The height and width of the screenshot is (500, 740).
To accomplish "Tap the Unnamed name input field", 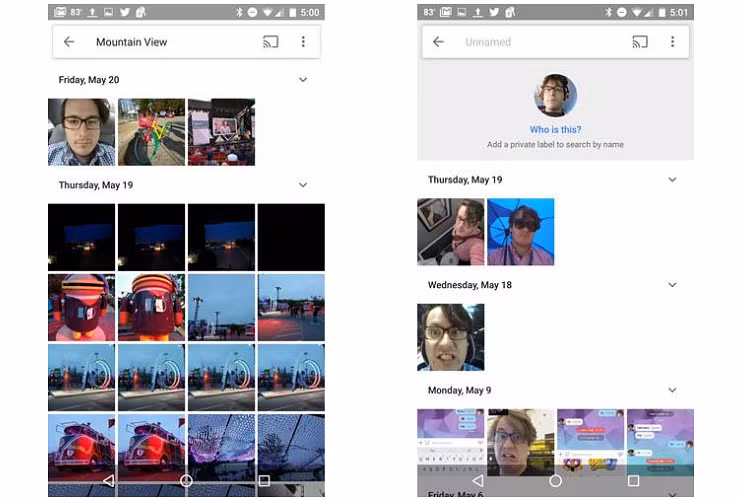I will (x=540, y=42).
